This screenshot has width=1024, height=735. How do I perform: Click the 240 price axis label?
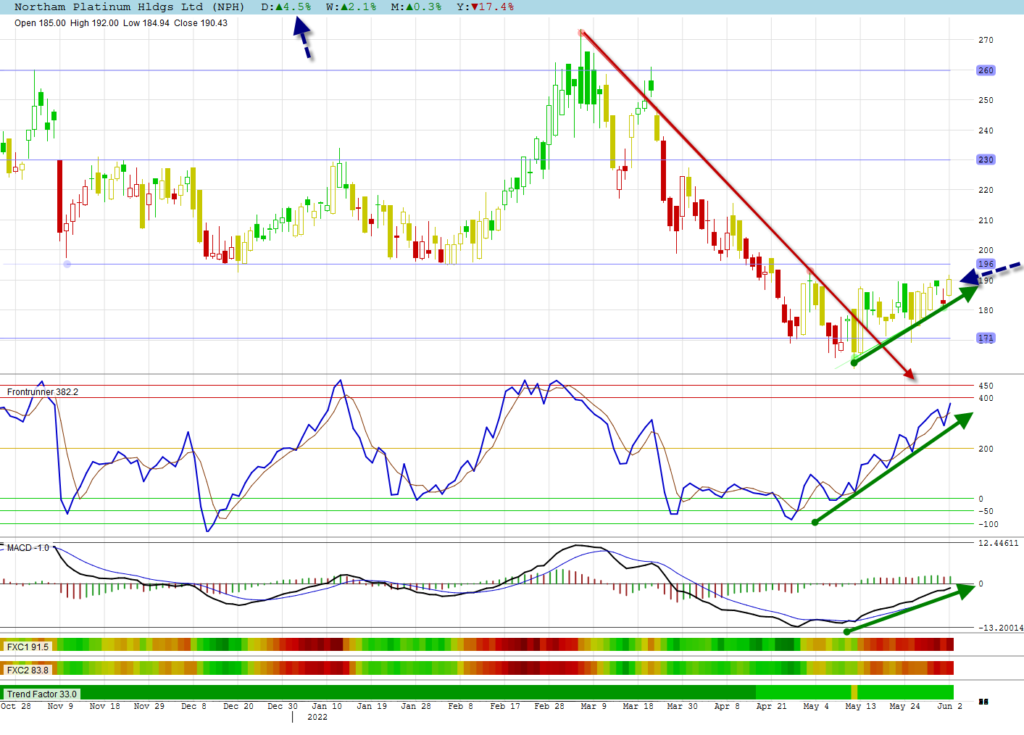pyautogui.click(x=985, y=130)
